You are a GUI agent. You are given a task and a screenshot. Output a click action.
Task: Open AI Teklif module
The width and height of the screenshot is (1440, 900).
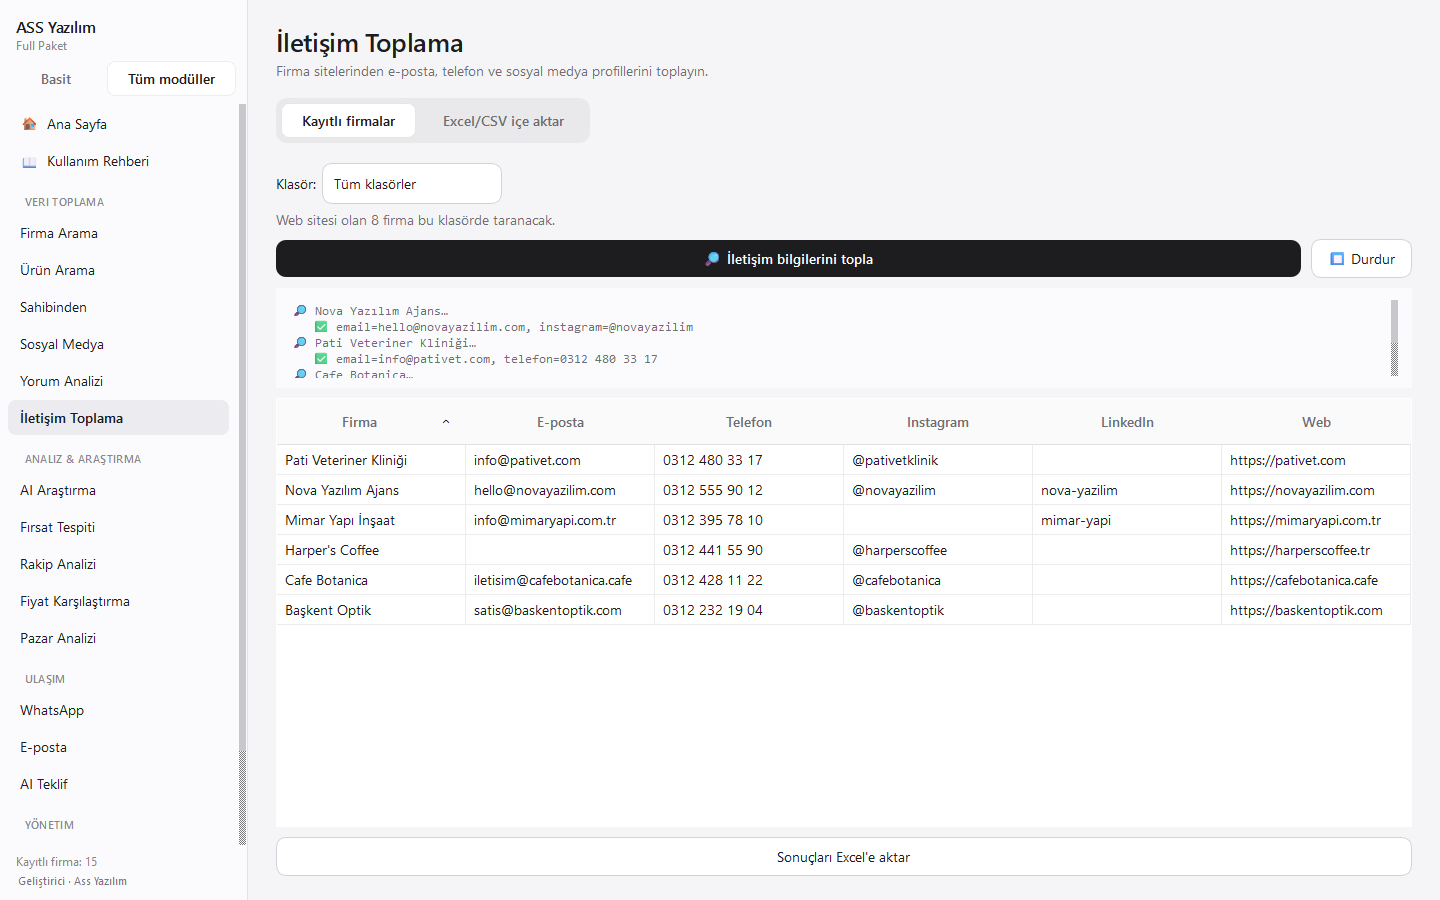point(118,784)
